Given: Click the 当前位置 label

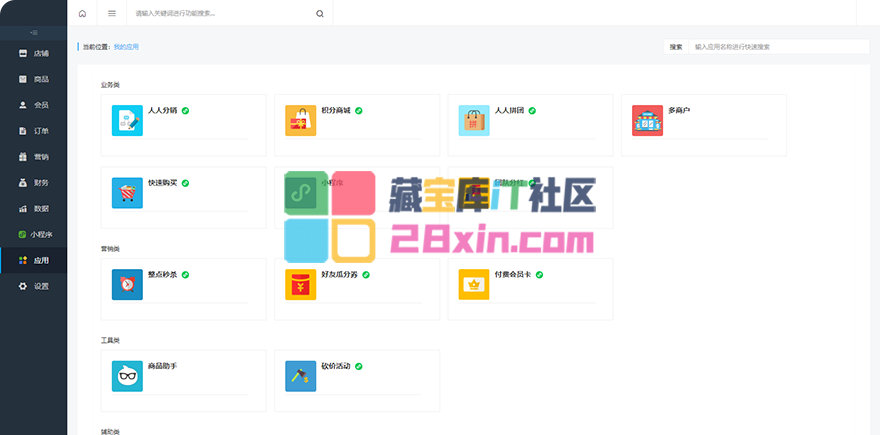Looking at the screenshot, I should pyautogui.click(x=97, y=47).
